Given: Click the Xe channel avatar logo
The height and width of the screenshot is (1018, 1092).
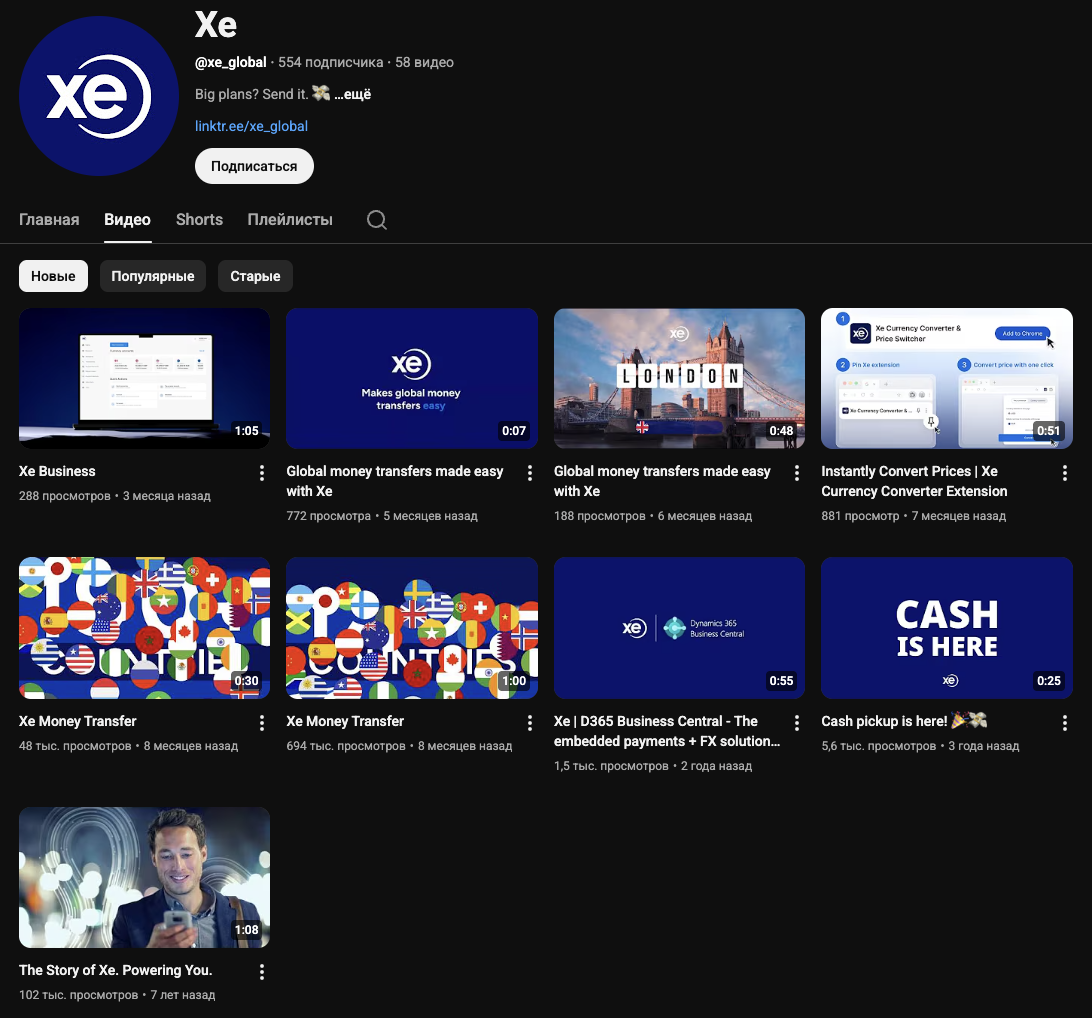Looking at the screenshot, I should point(99,96).
